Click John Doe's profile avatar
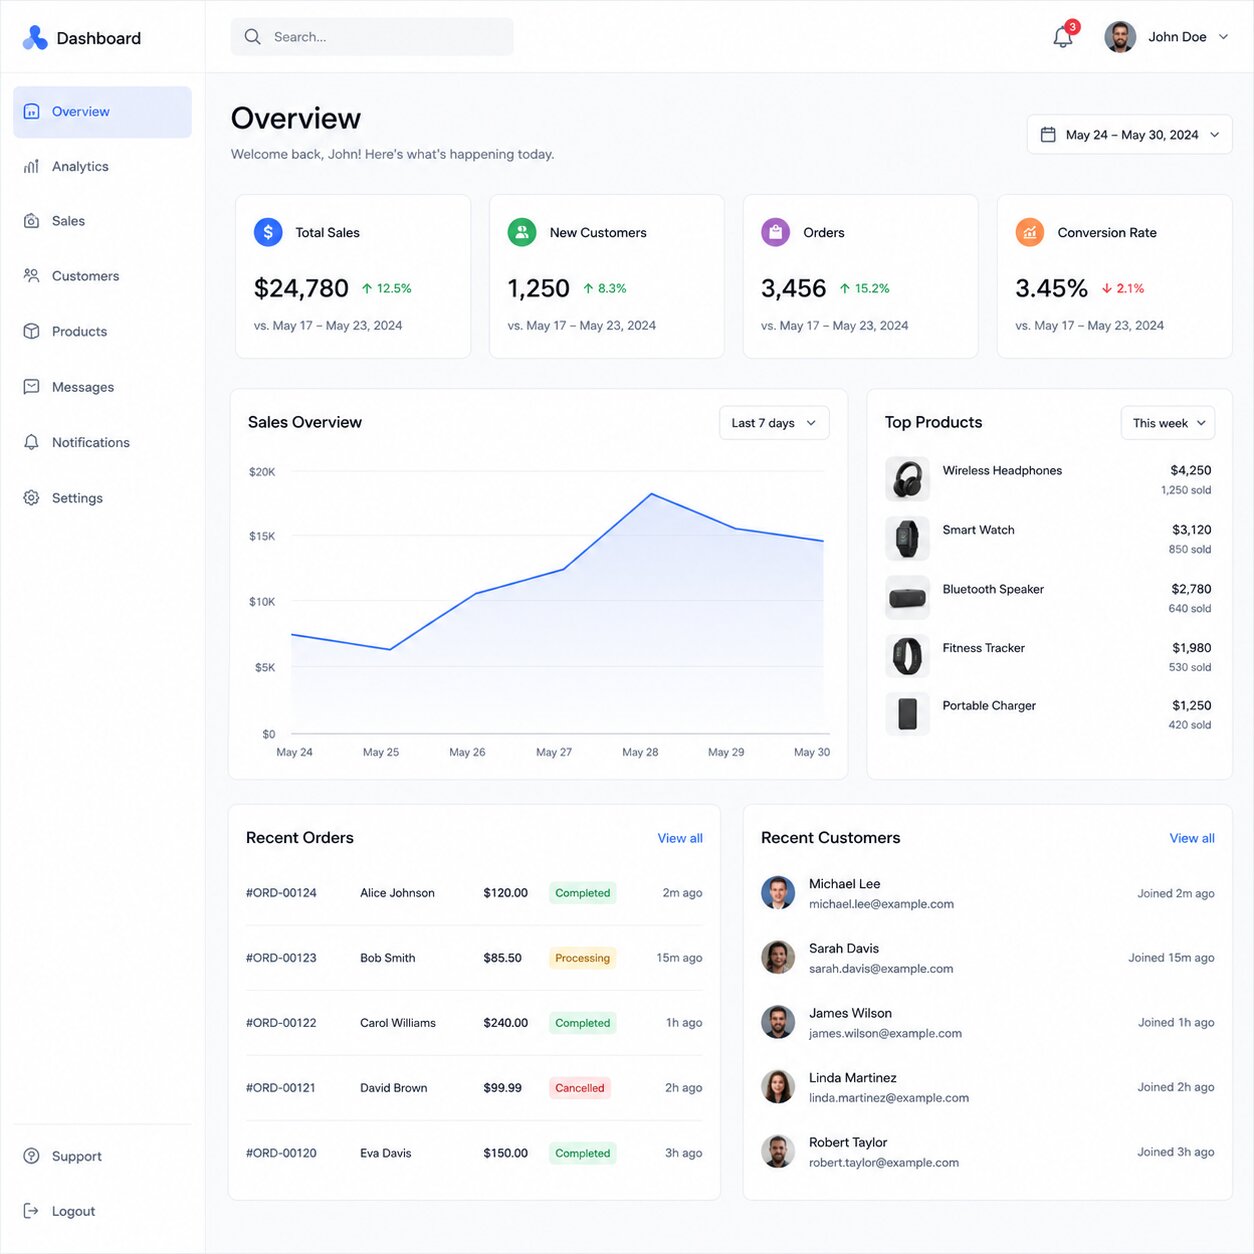1254x1254 pixels. pyautogui.click(x=1120, y=37)
